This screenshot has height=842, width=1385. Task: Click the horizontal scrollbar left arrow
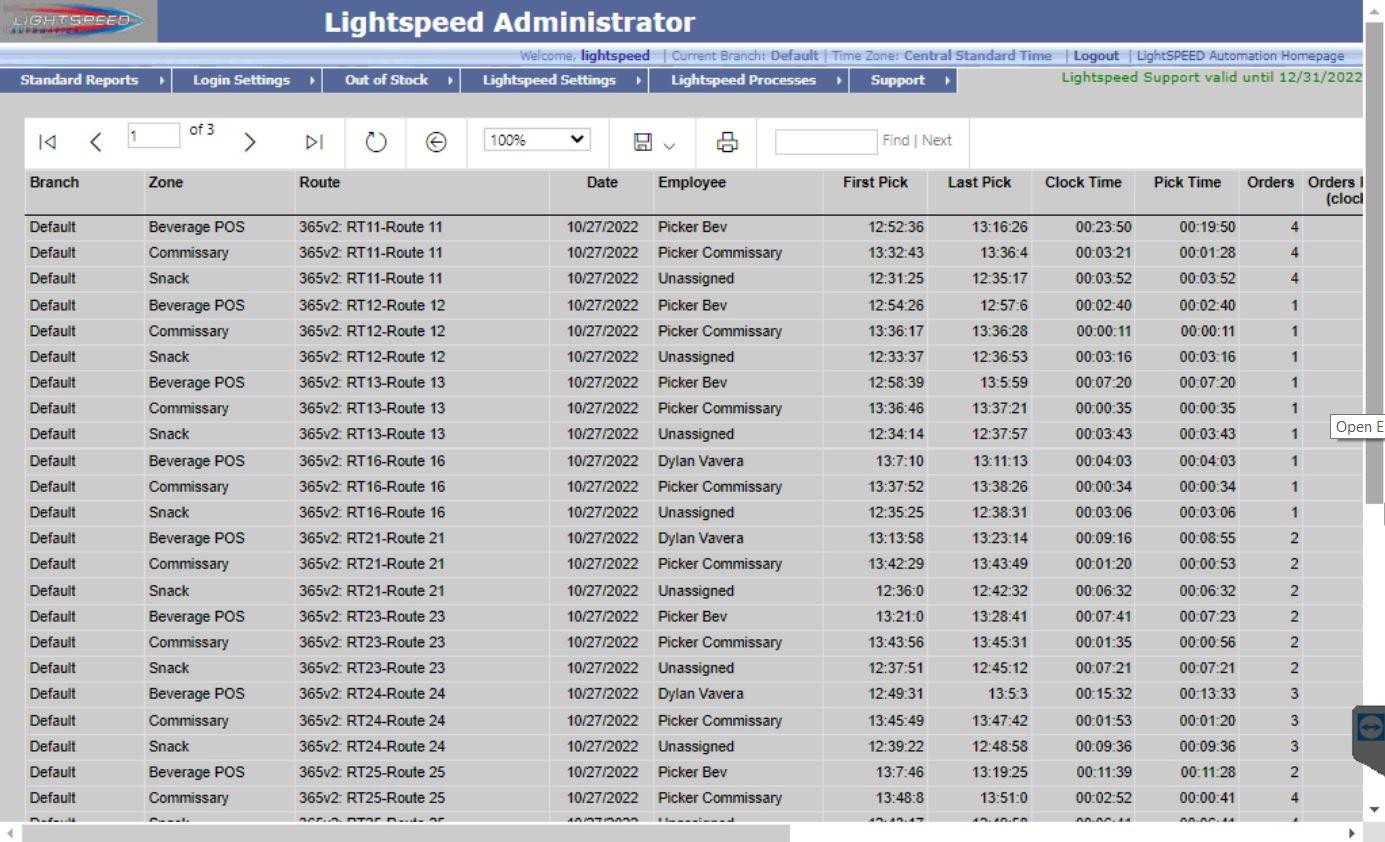10,832
